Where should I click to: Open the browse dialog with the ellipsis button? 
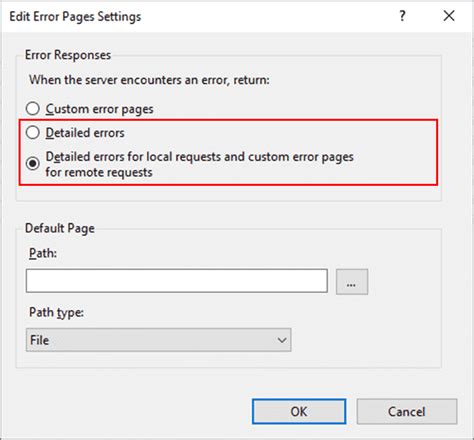352,282
